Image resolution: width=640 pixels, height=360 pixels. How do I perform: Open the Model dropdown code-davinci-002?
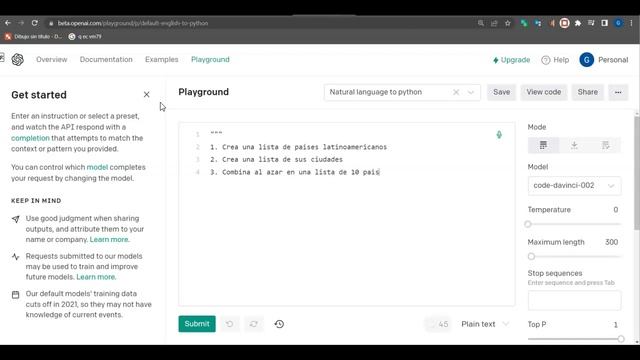point(574,186)
